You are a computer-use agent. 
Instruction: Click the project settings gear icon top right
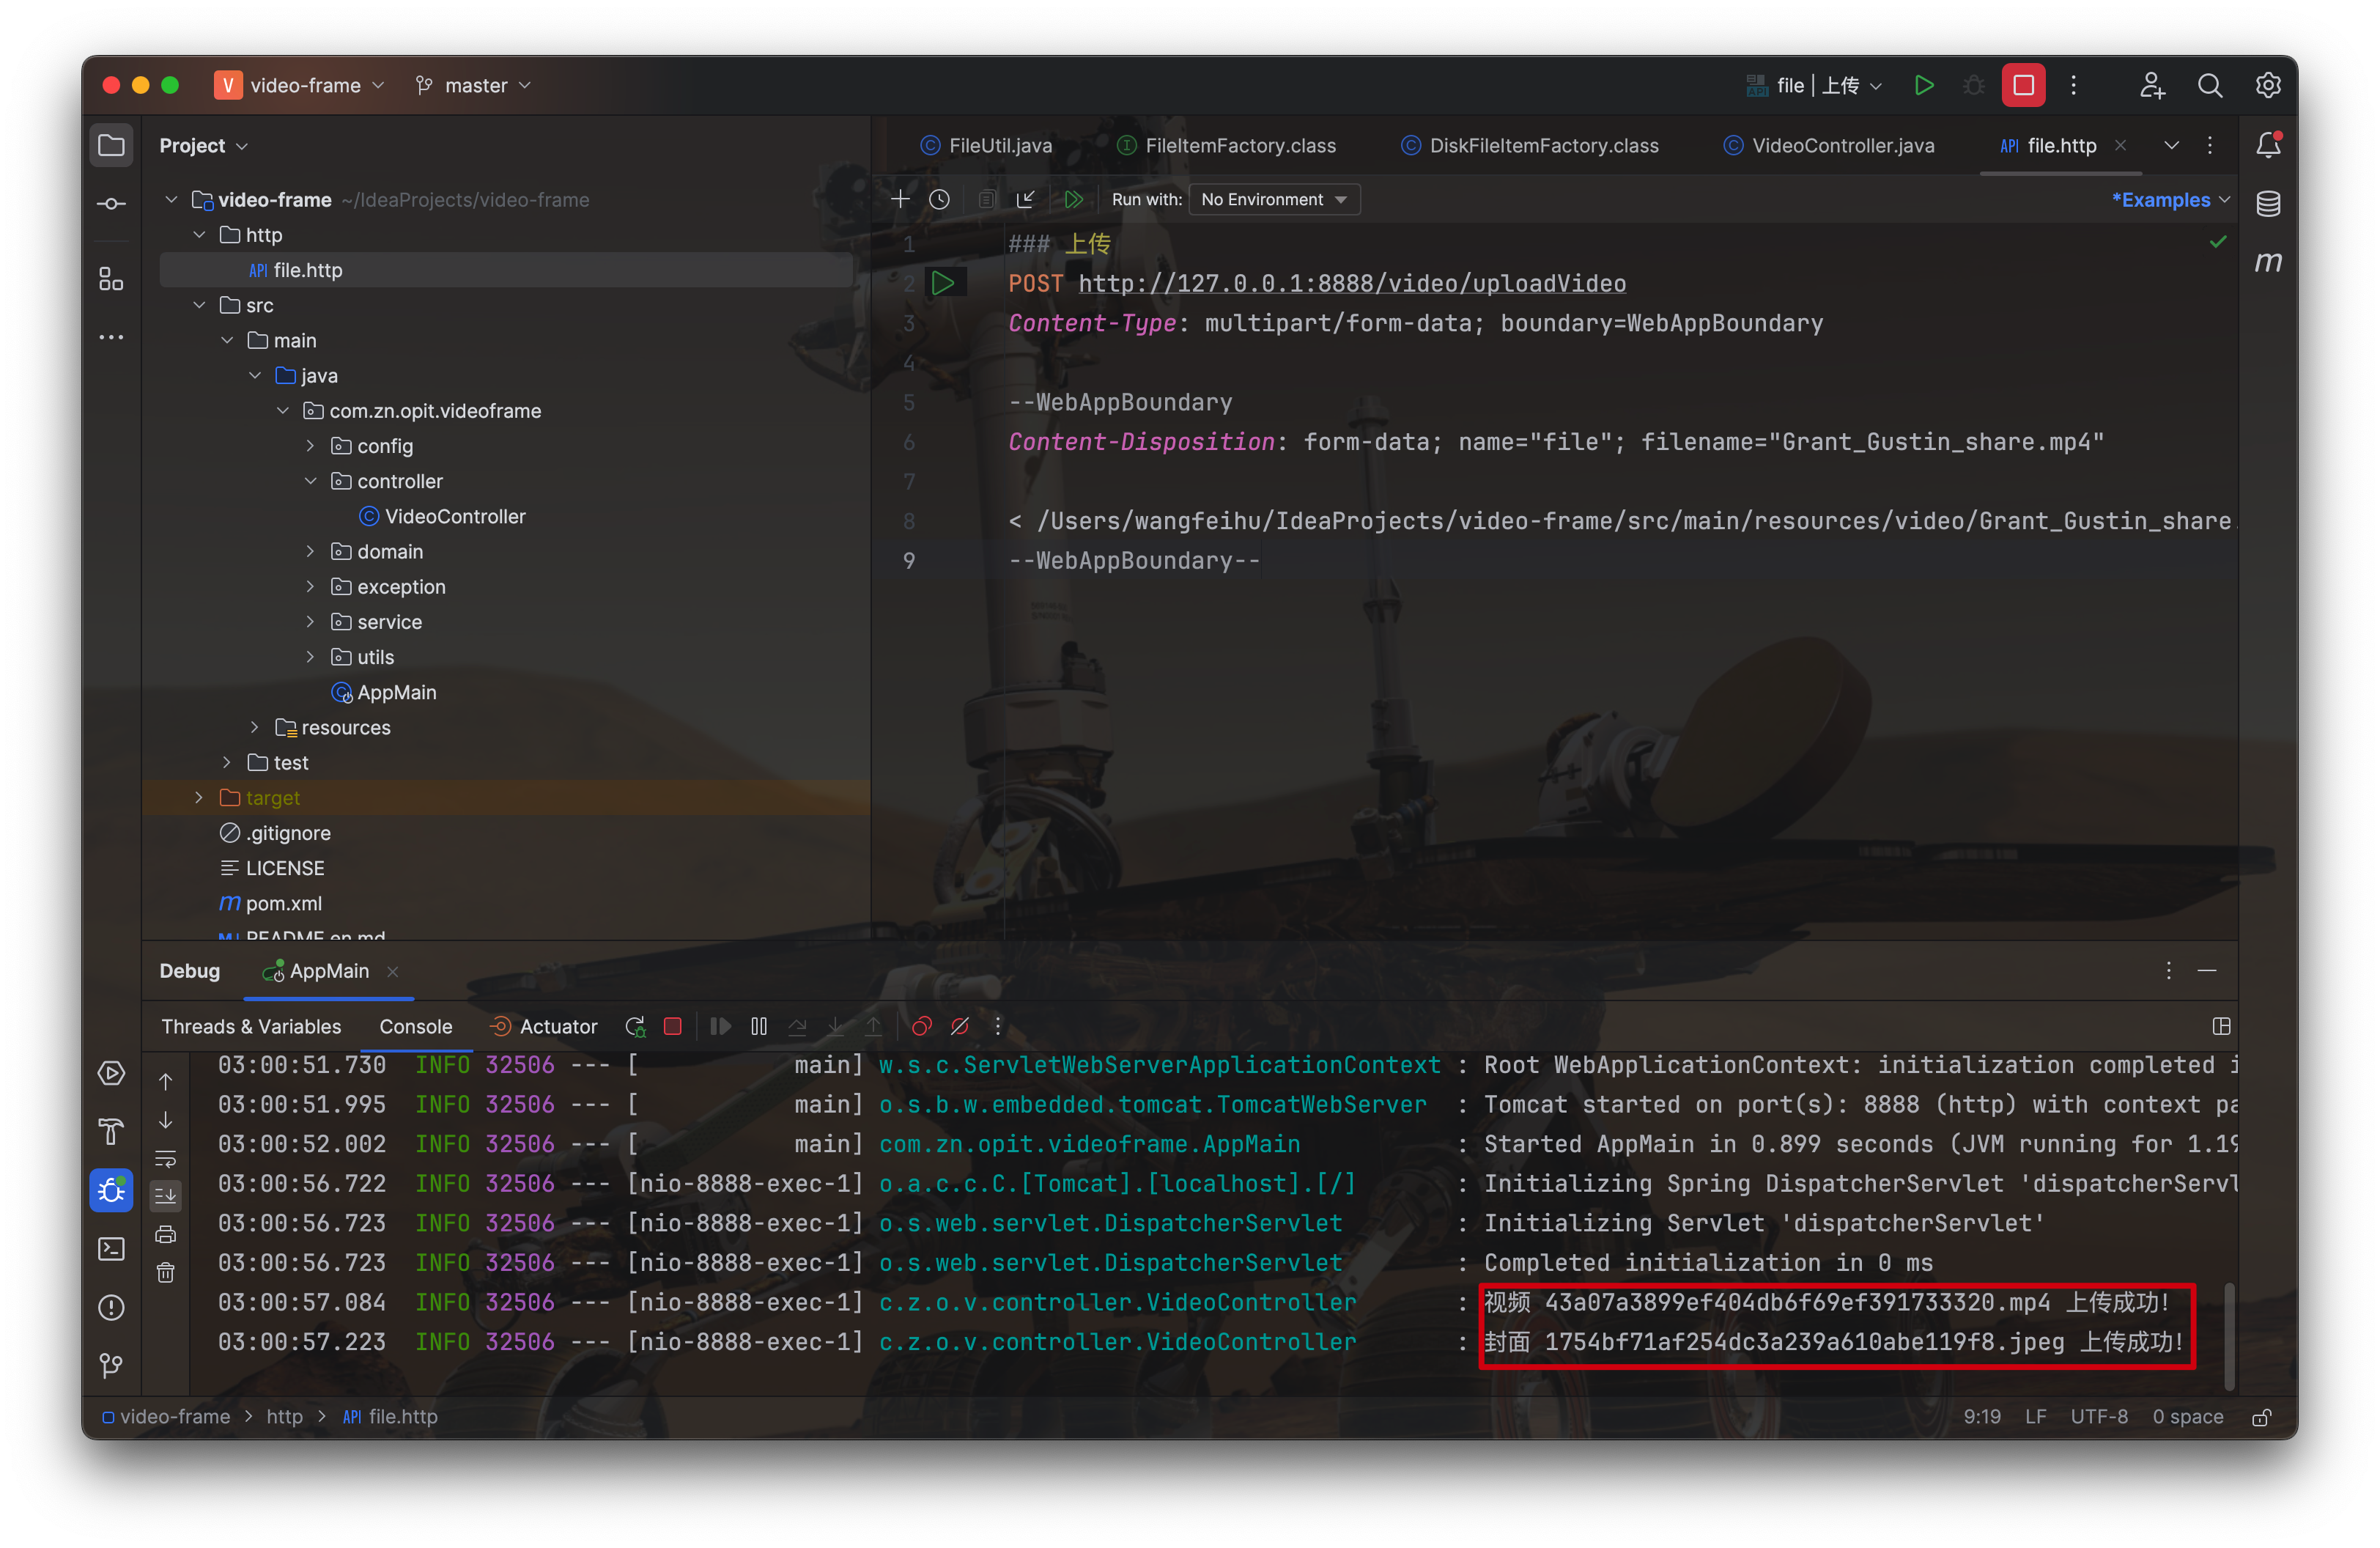tap(2267, 84)
